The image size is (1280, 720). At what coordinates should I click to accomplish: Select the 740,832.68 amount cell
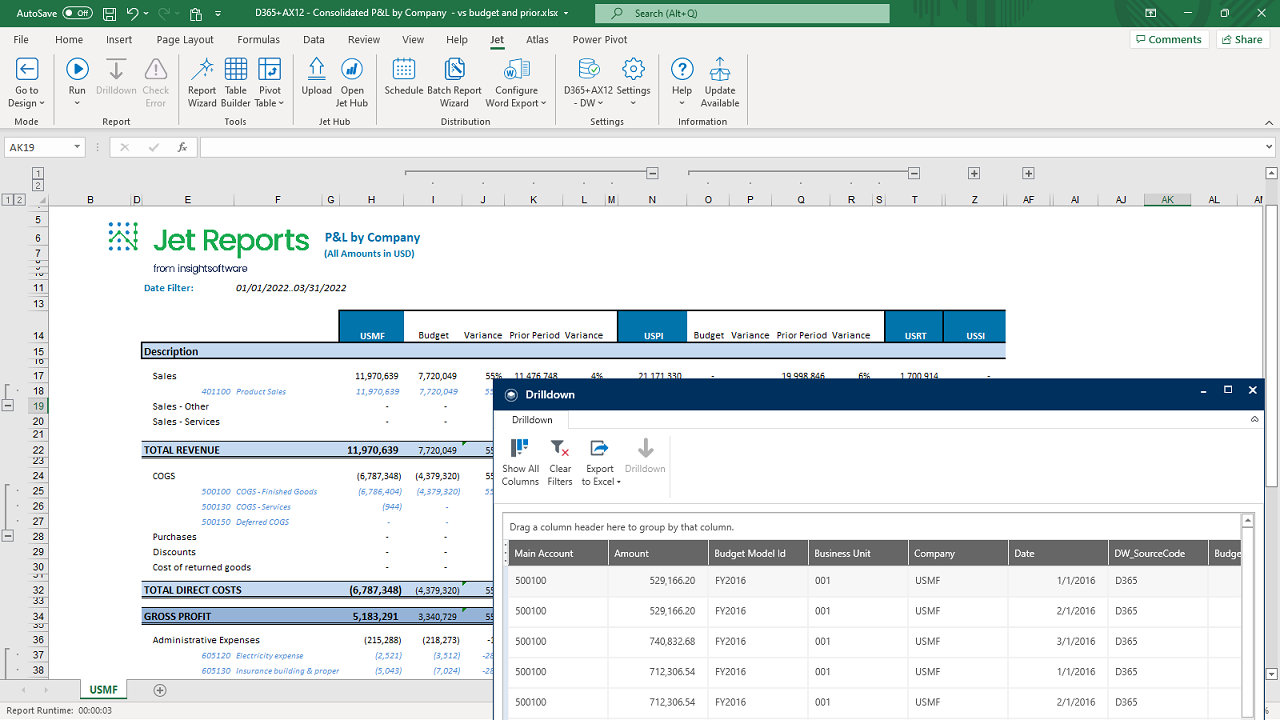click(657, 641)
